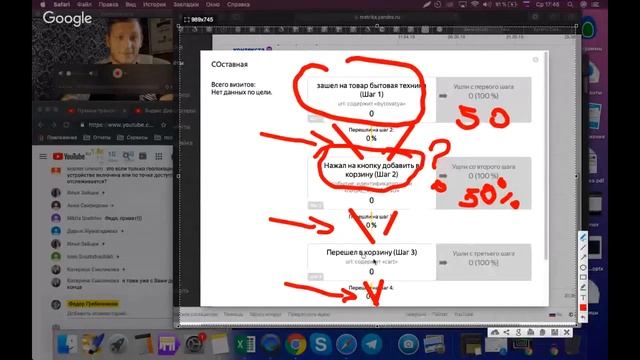Open the red color picker swatch

(583, 307)
